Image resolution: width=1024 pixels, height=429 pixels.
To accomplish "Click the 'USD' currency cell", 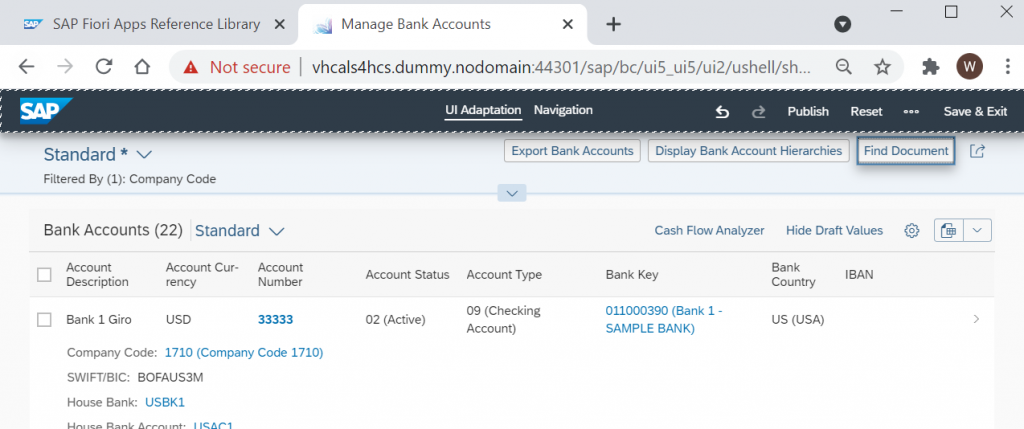I will pos(179,320).
